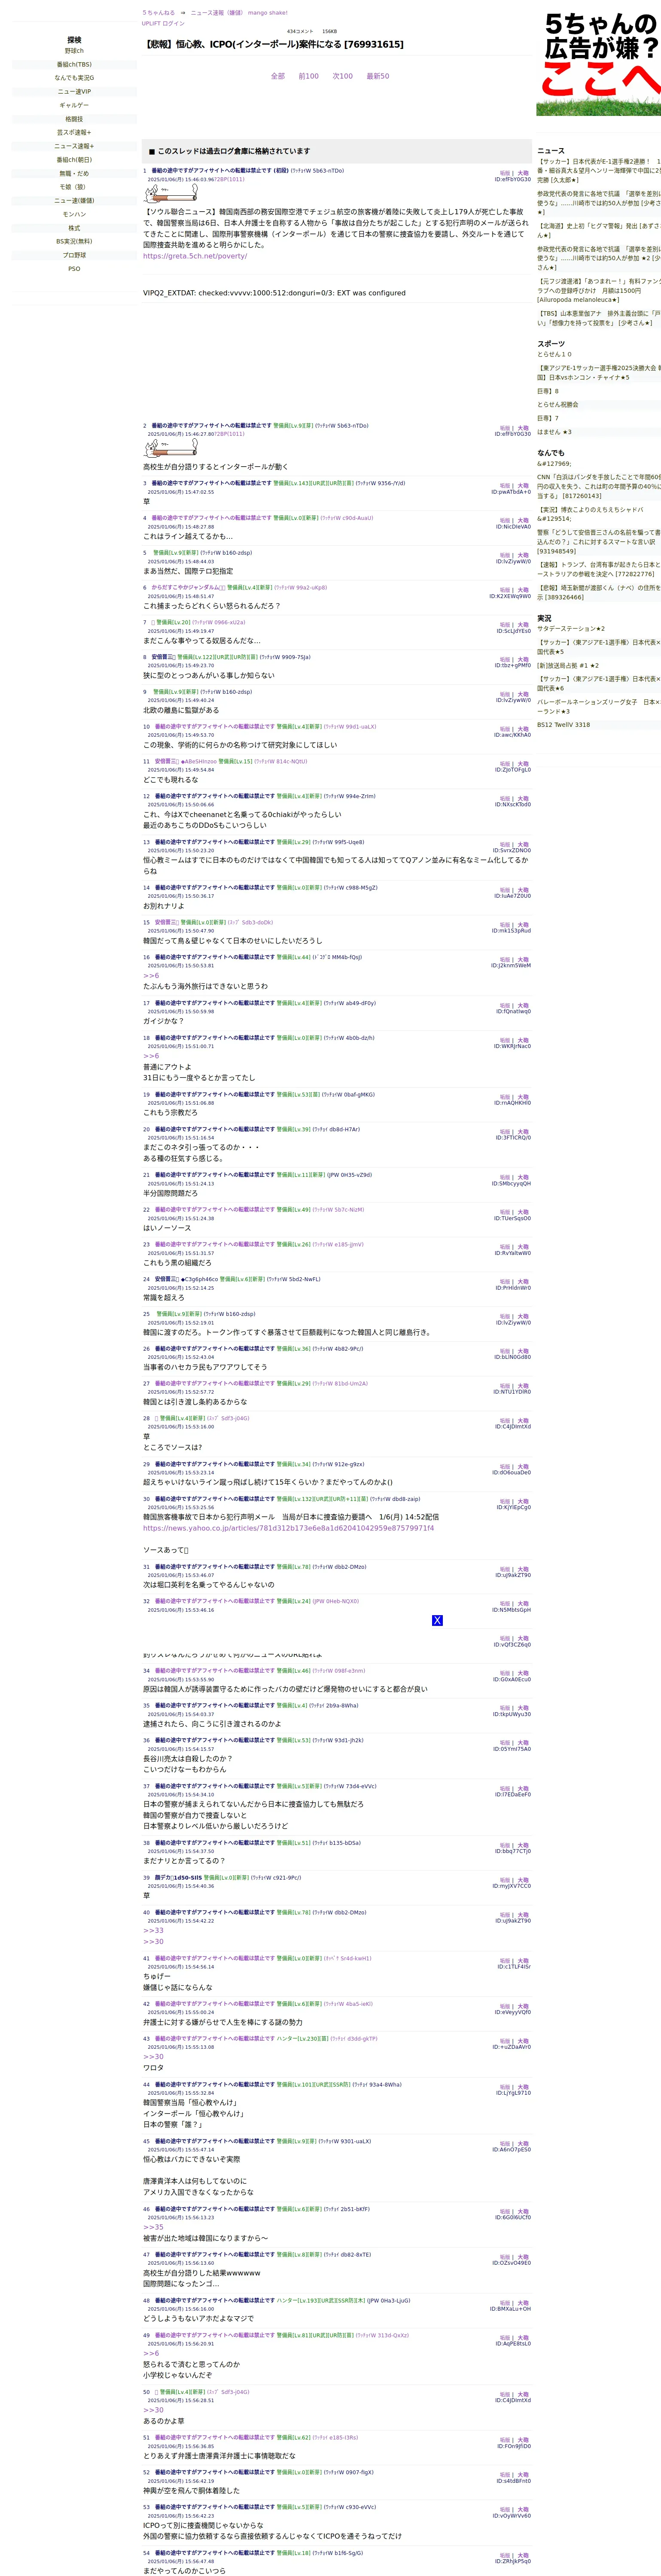The image size is (661, 2576).
Task: Click 垢版 on post ID:ScLJdYEs0
Action: pyautogui.click(x=505, y=625)
